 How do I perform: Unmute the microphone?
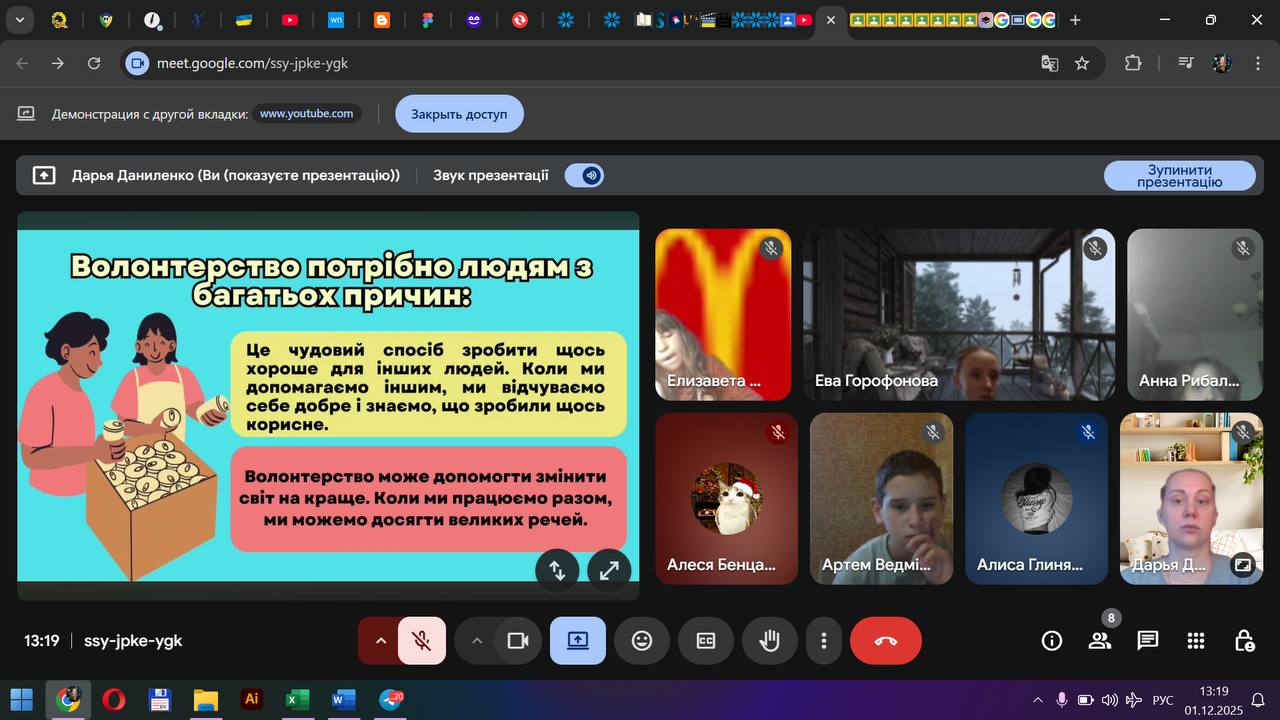pyautogui.click(x=422, y=641)
